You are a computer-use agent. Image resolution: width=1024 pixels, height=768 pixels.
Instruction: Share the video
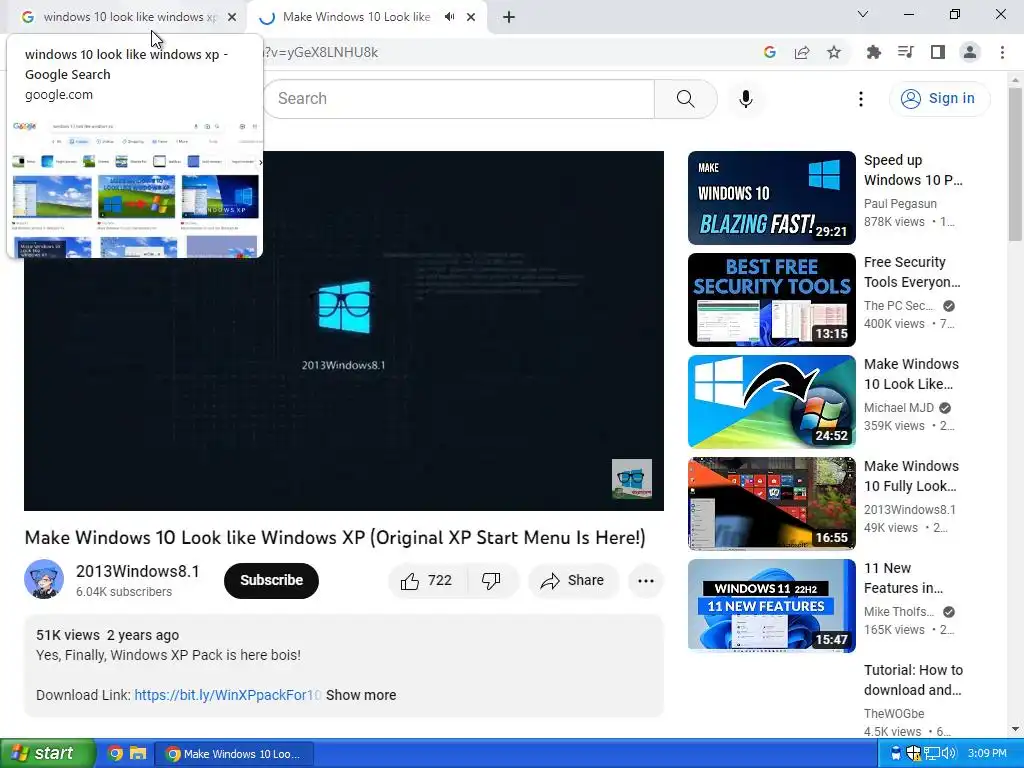coord(573,581)
